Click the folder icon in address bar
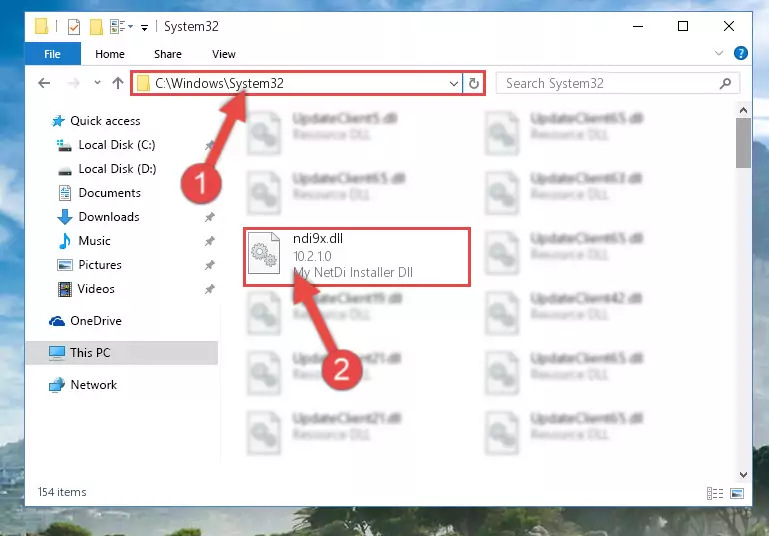The image size is (769, 536). pyautogui.click(x=143, y=83)
